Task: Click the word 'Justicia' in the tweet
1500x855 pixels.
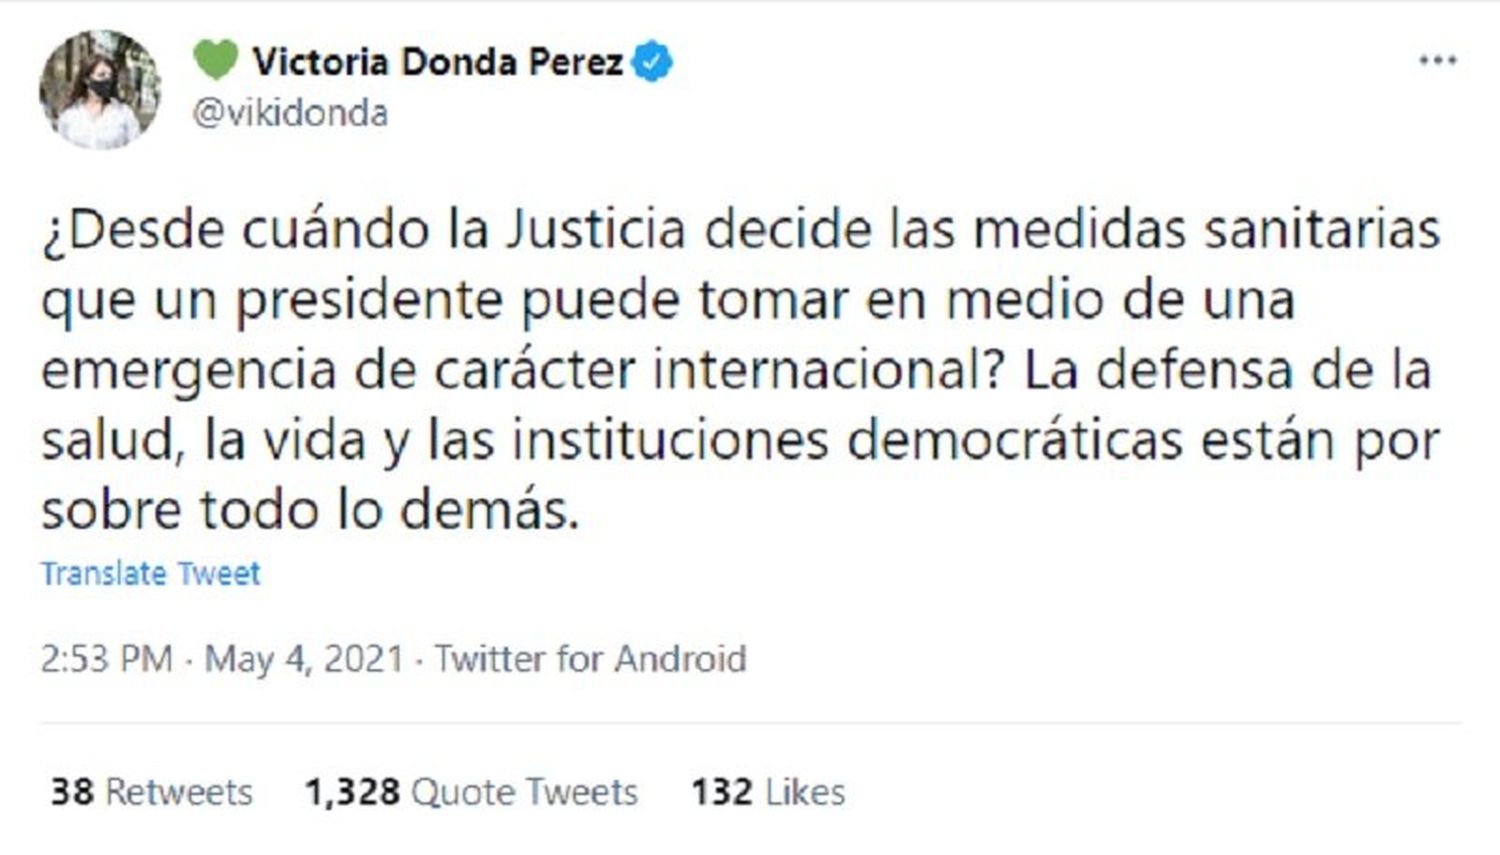Action: (x=595, y=230)
